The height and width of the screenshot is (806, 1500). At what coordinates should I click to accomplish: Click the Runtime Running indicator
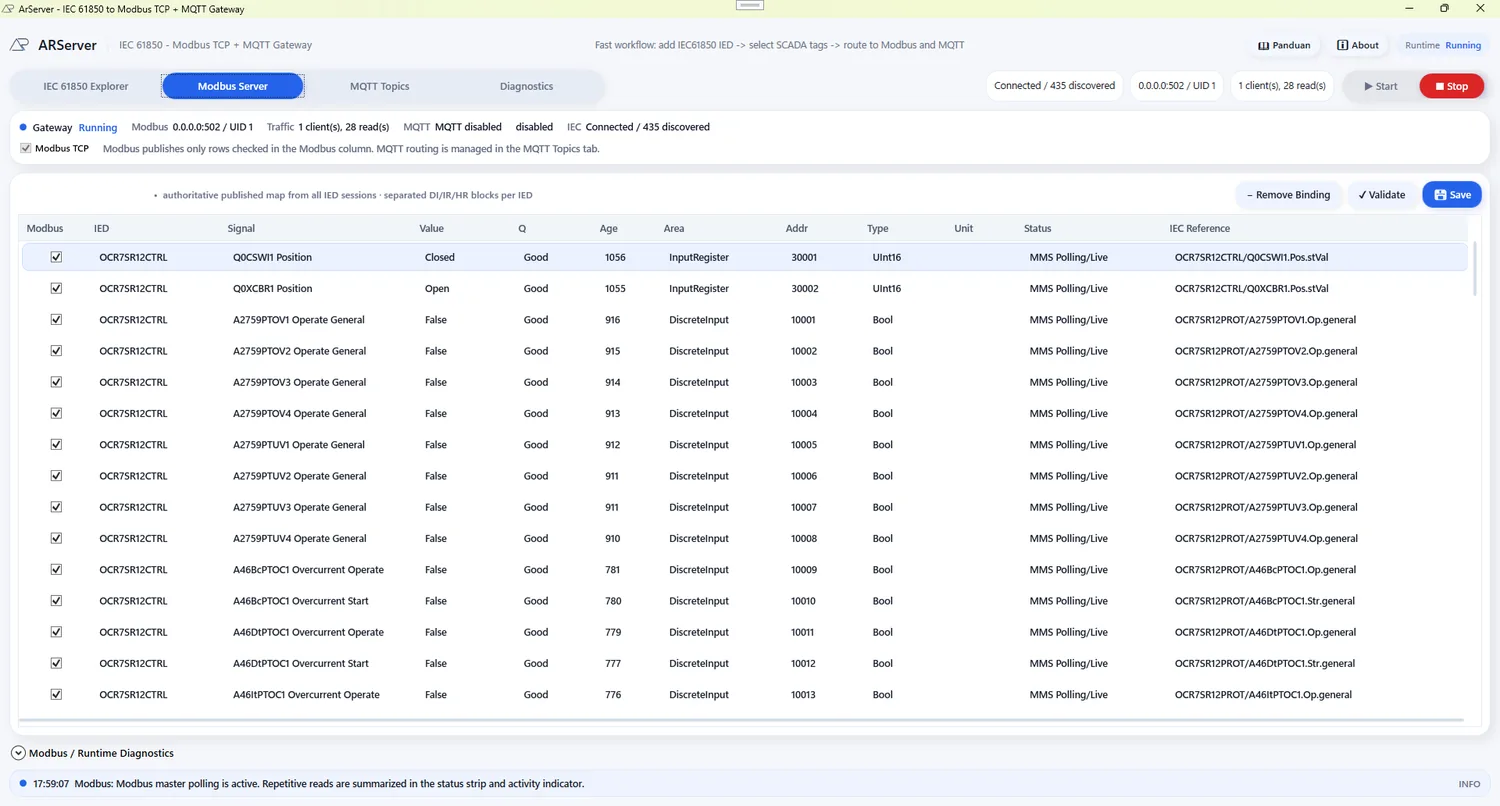pos(1443,45)
